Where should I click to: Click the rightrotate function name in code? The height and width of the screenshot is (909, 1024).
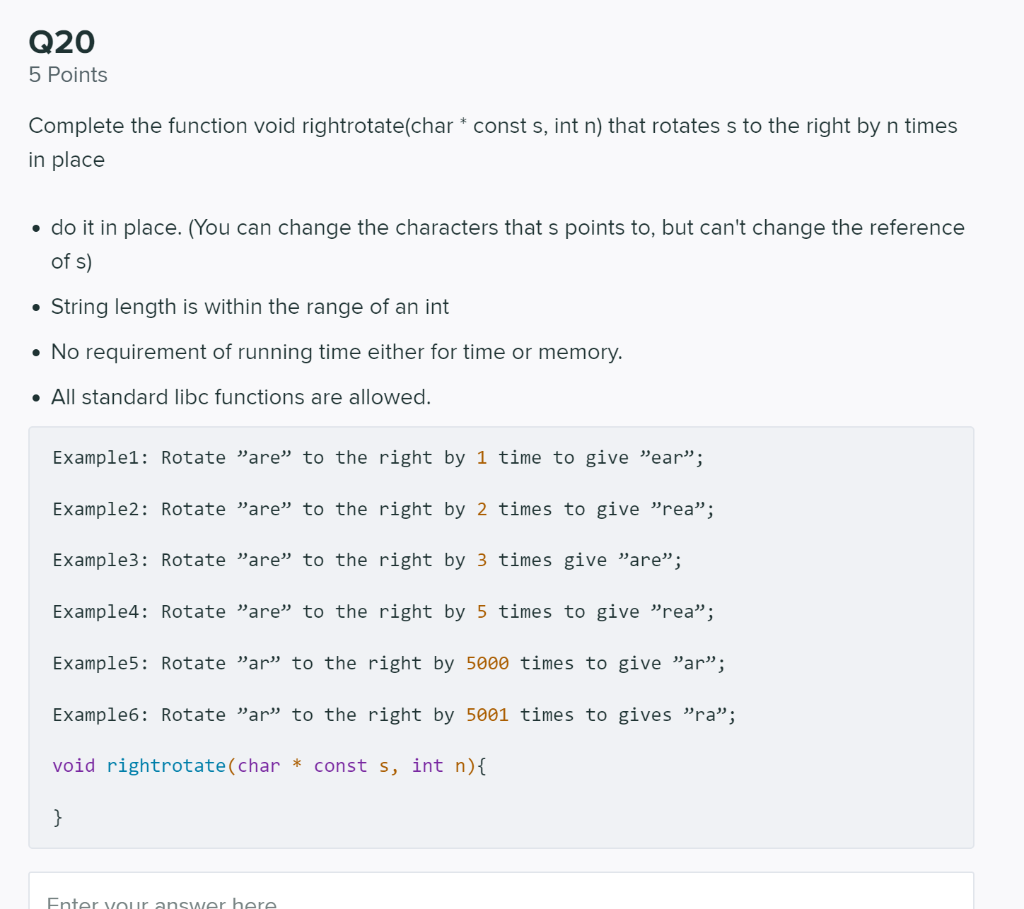(166, 766)
